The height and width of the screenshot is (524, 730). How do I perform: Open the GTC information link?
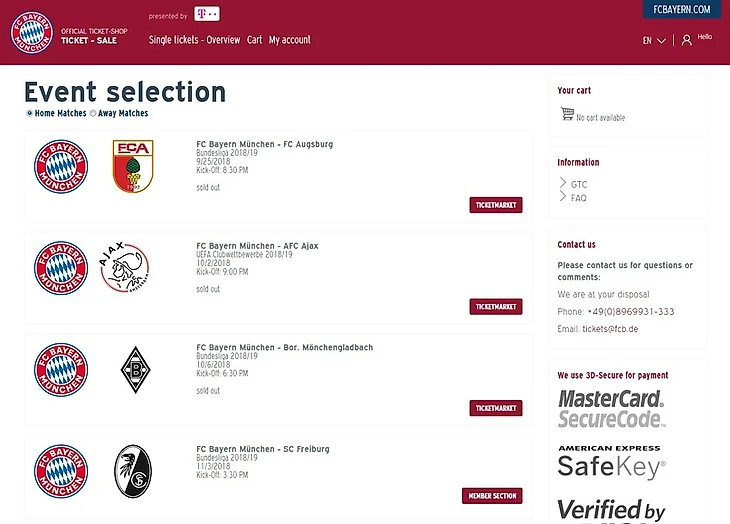click(x=579, y=184)
